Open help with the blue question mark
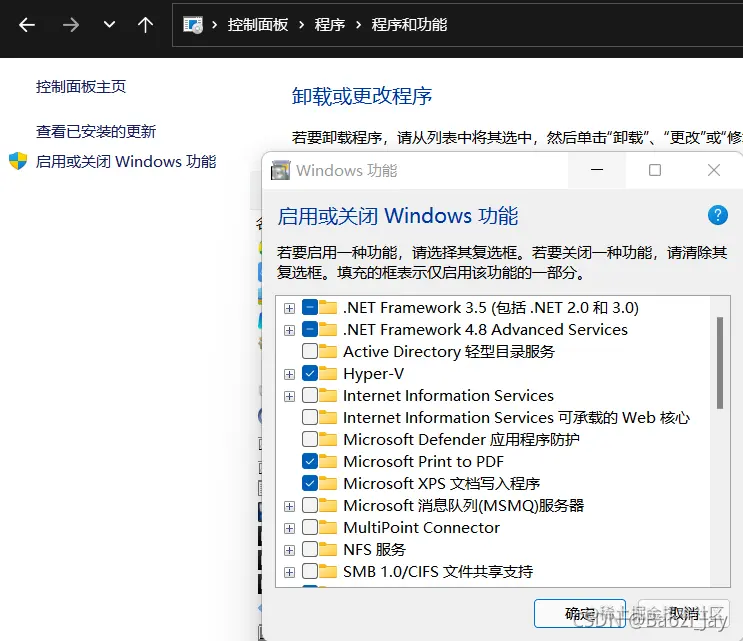The image size is (743, 641). 717,215
